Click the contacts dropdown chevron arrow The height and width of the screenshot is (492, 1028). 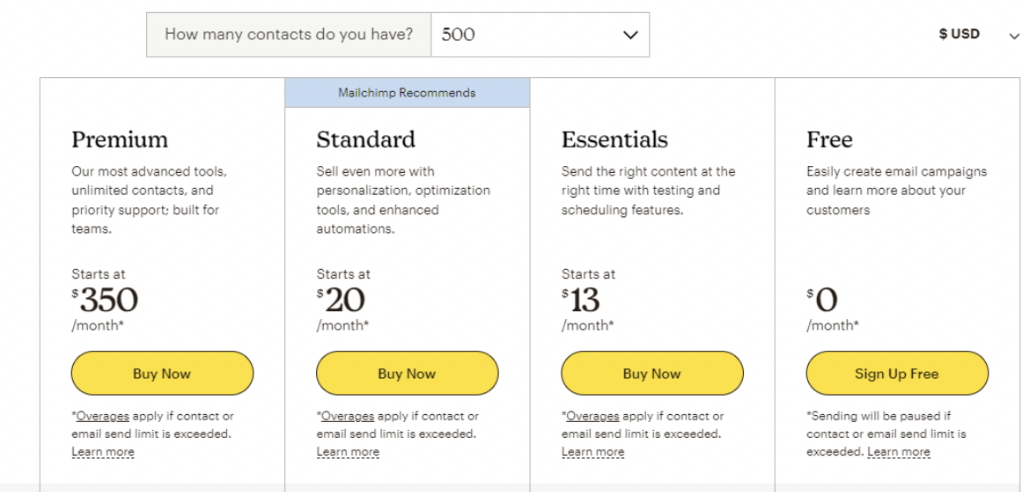tap(630, 34)
